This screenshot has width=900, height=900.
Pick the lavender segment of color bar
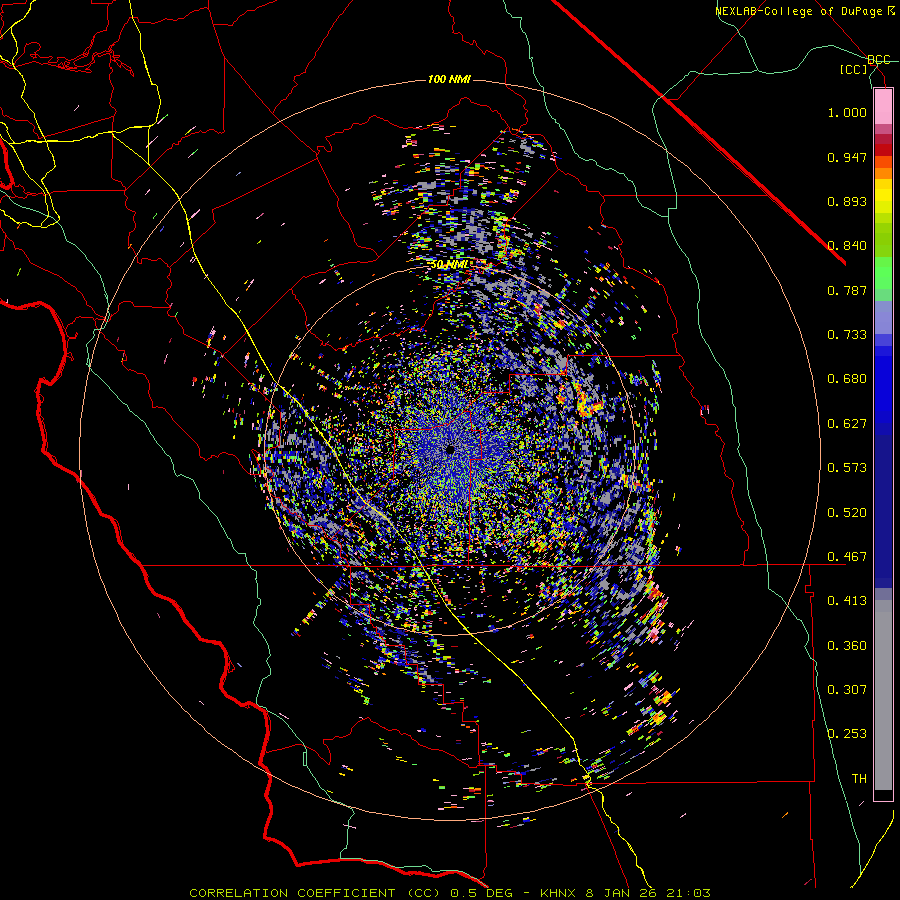click(883, 317)
